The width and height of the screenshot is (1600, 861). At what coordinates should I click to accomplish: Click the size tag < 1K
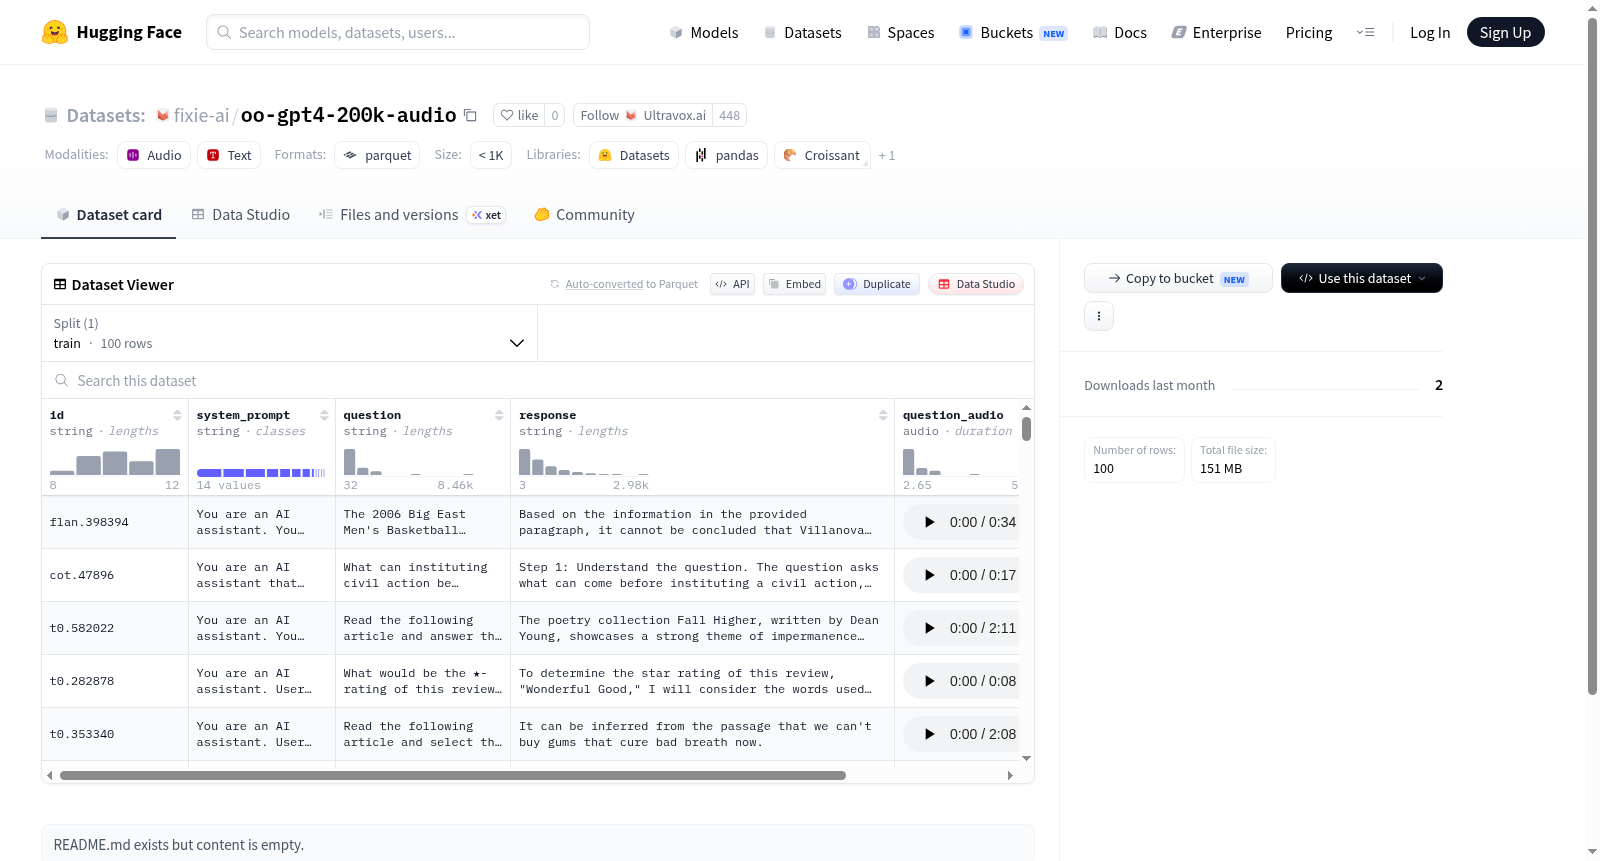tap(491, 155)
